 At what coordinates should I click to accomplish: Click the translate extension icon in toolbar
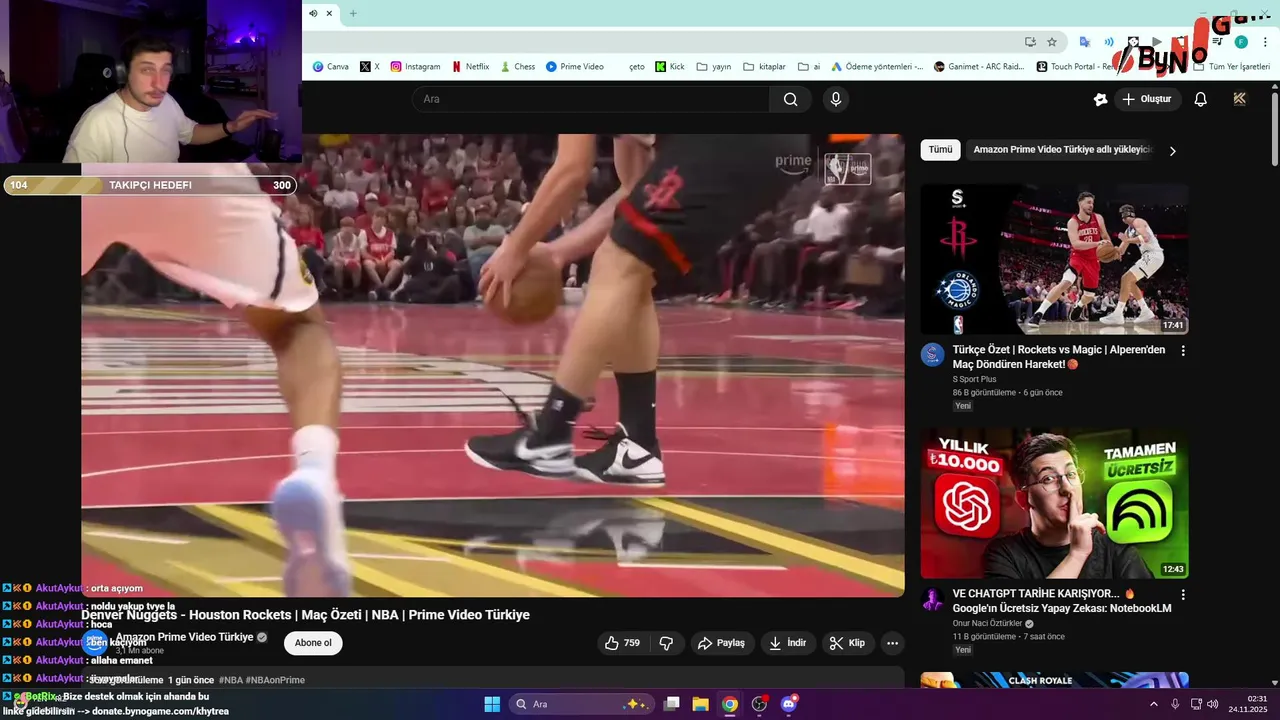click(1085, 42)
